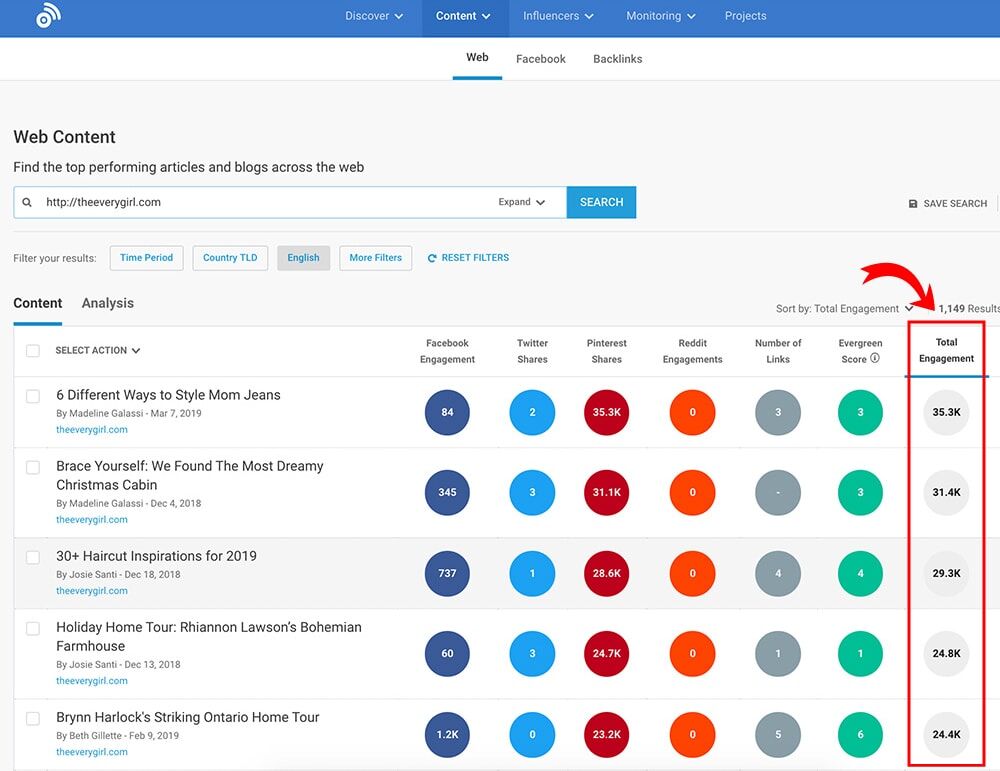Click the 24.4K total engagement bubble

pyautogui.click(x=946, y=734)
